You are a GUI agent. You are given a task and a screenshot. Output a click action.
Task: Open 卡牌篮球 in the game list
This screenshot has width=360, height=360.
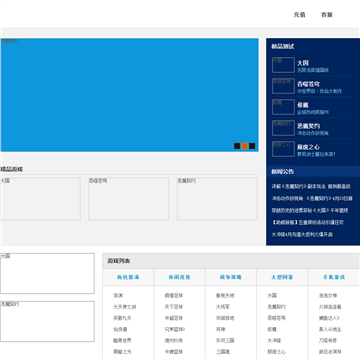pos(174,352)
